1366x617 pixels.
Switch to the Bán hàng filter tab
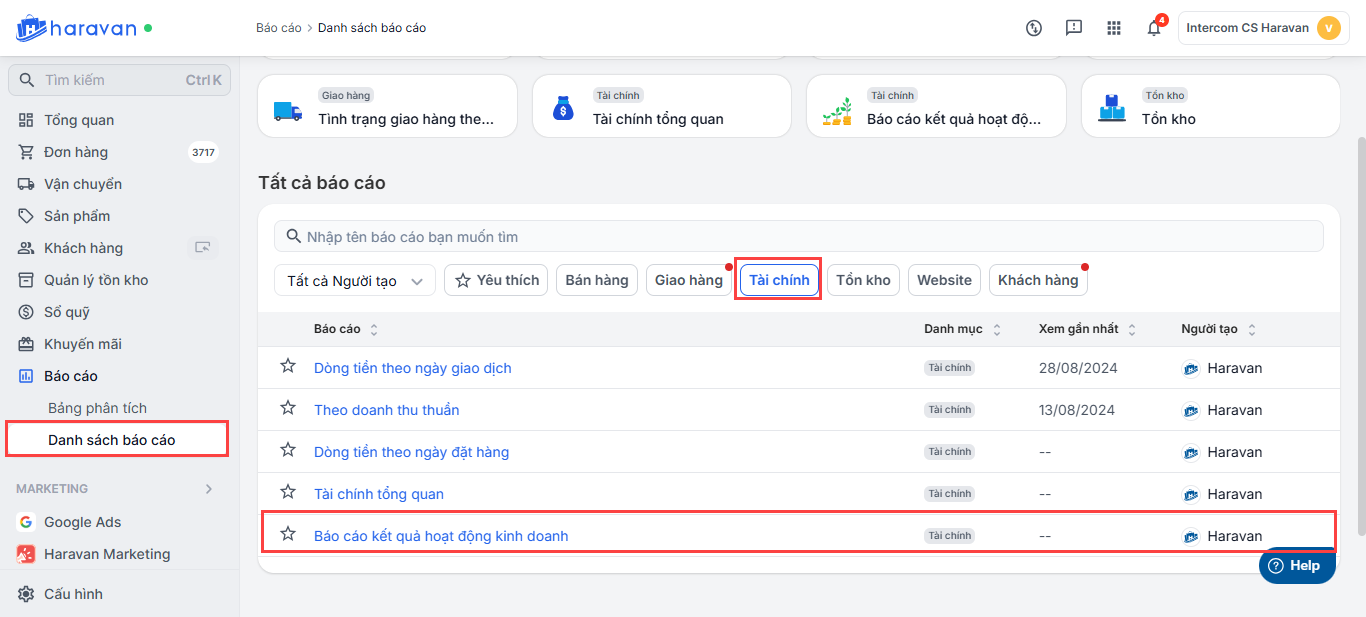pyautogui.click(x=597, y=281)
